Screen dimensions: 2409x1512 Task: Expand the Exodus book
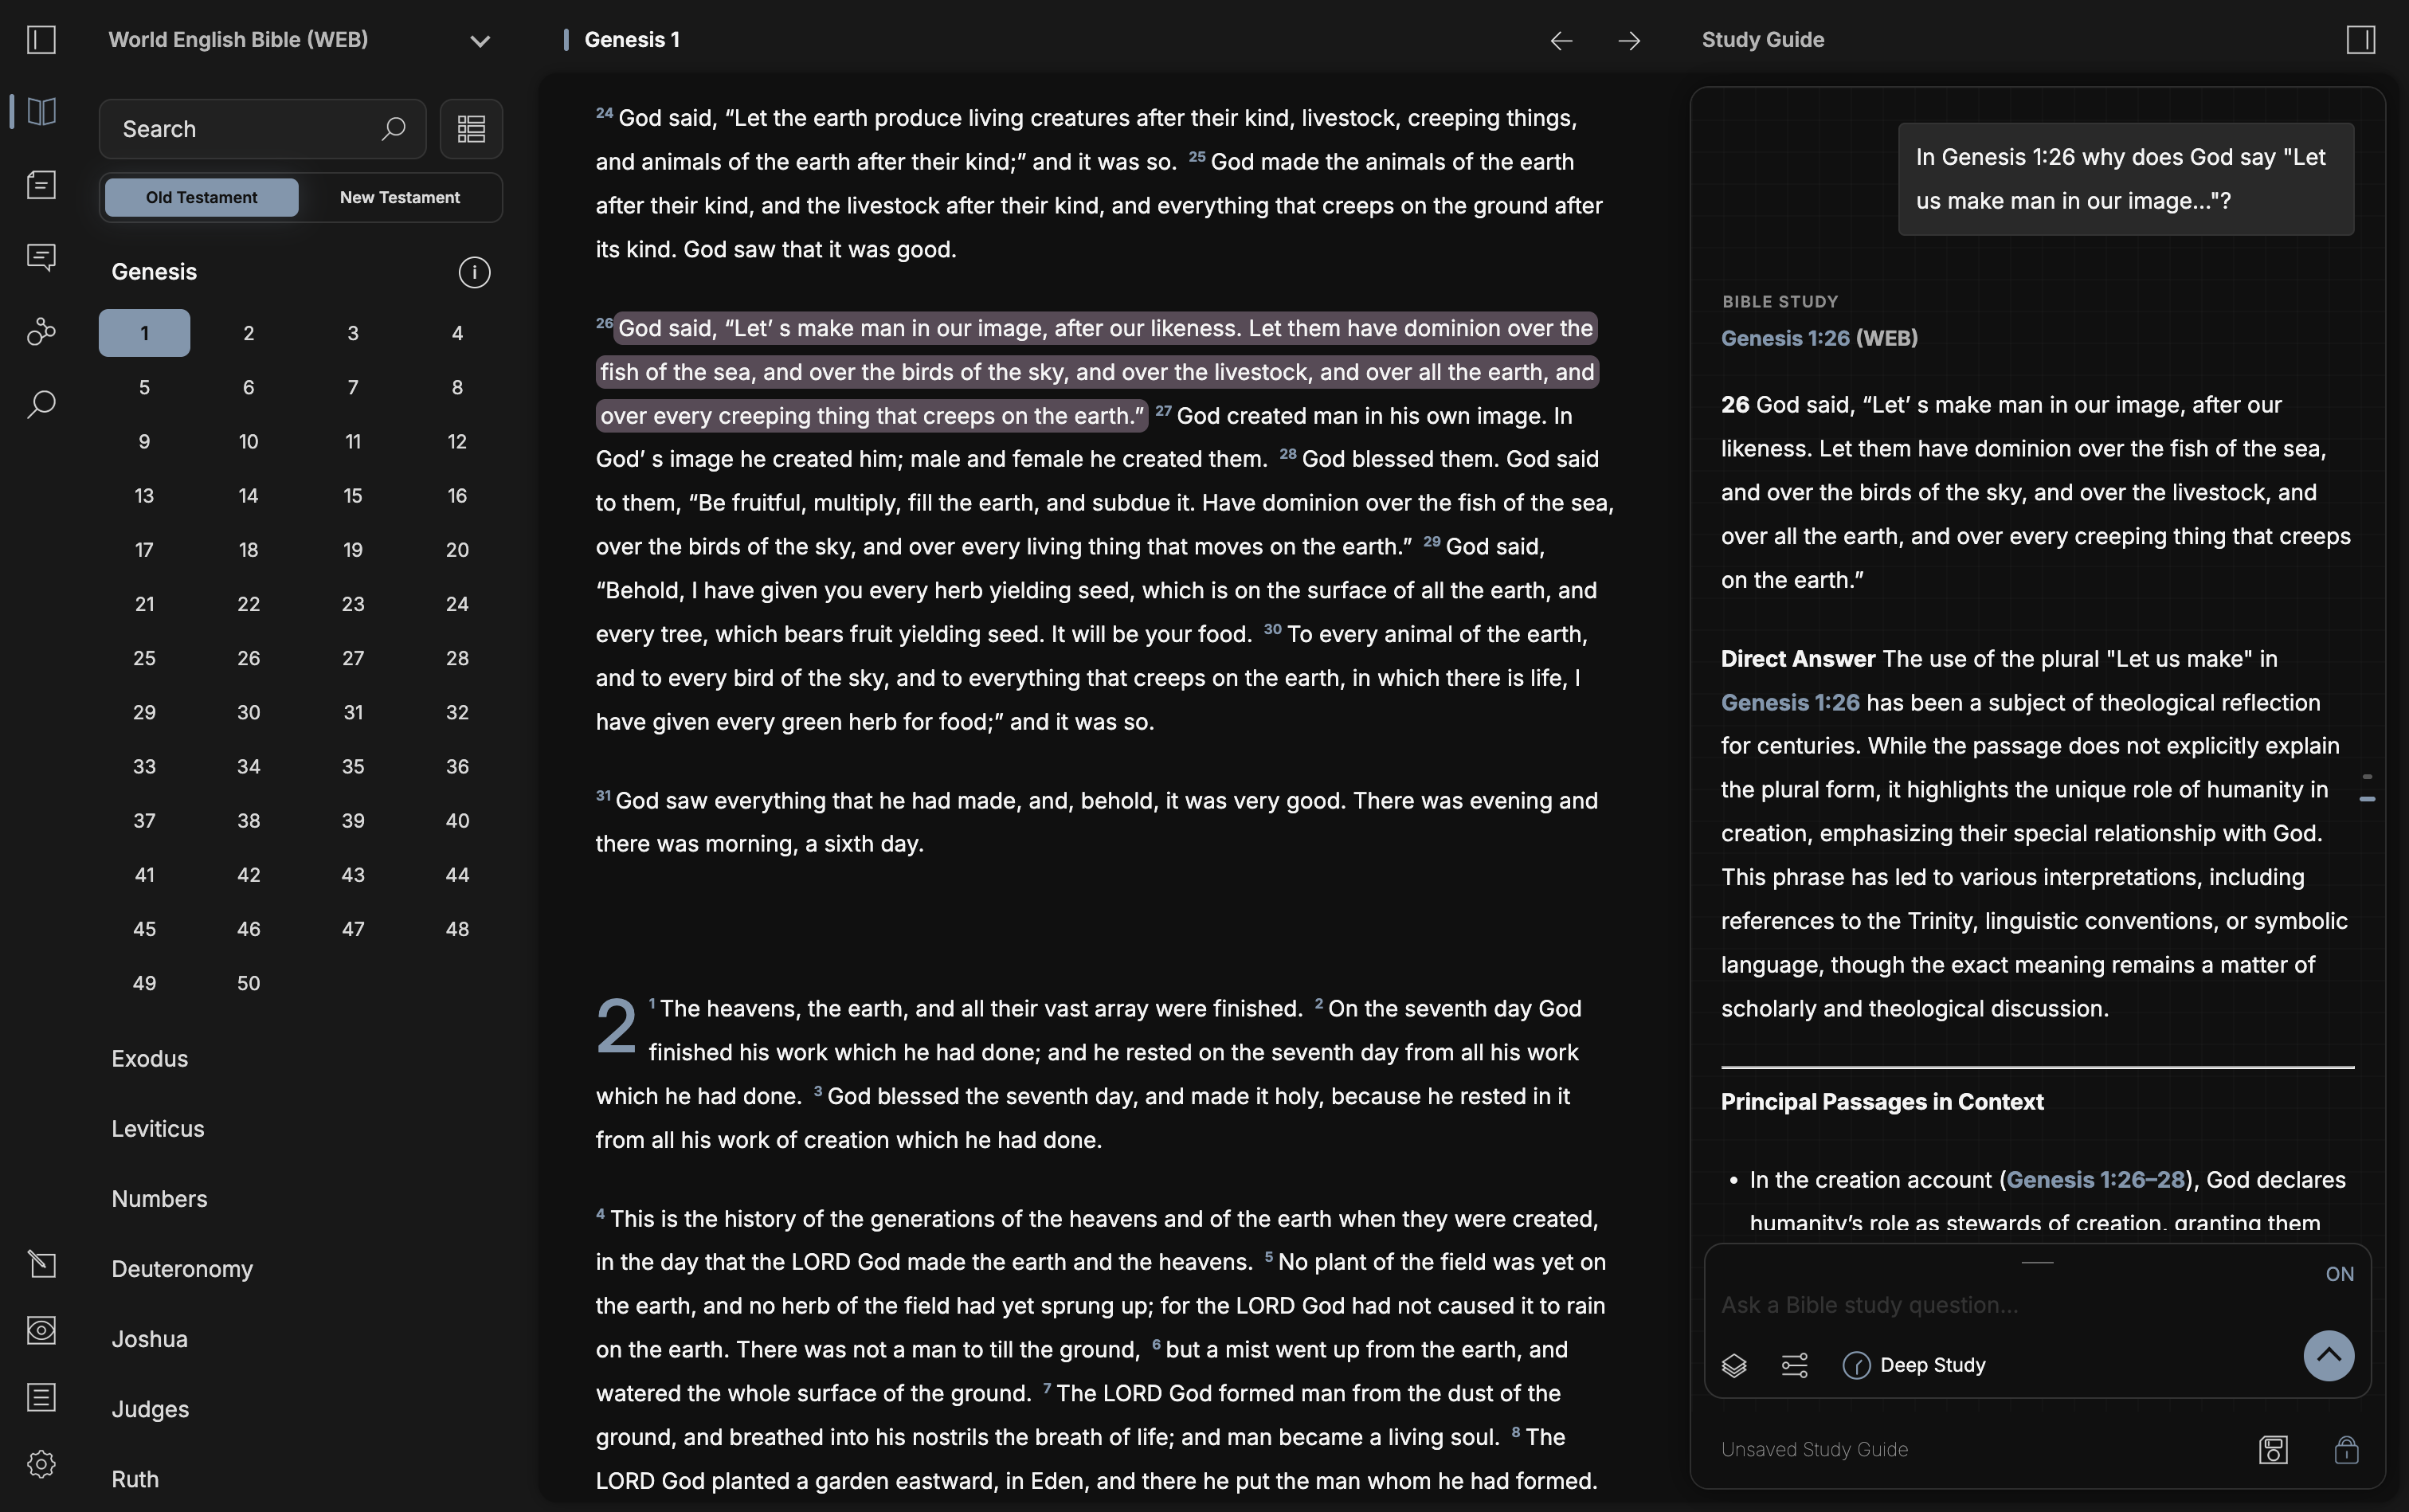coord(150,1059)
